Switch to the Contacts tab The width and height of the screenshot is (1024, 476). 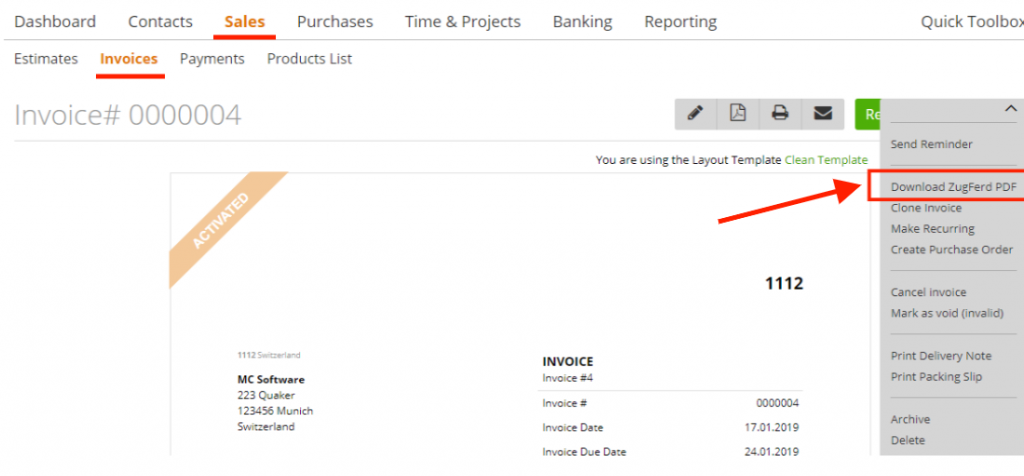tap(160, 21)
